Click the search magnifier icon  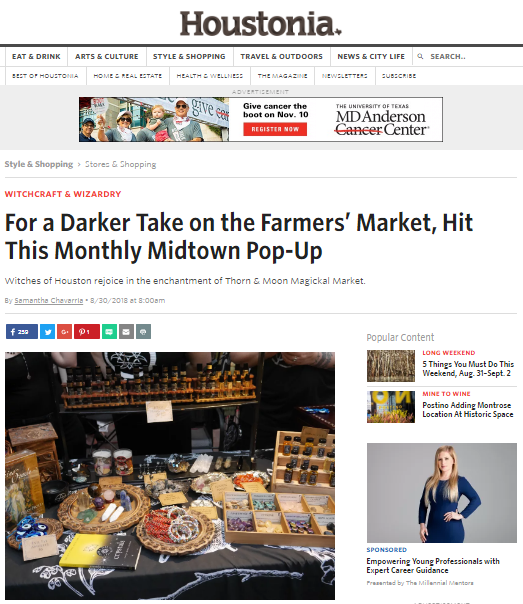[x=420, y=56]
